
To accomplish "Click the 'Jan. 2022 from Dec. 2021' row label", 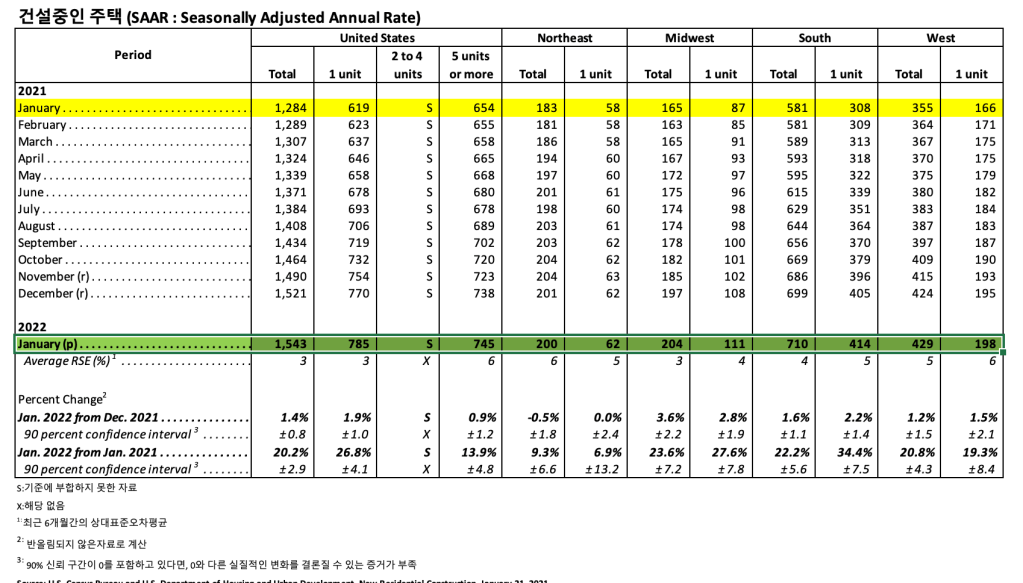I will 90,417.
